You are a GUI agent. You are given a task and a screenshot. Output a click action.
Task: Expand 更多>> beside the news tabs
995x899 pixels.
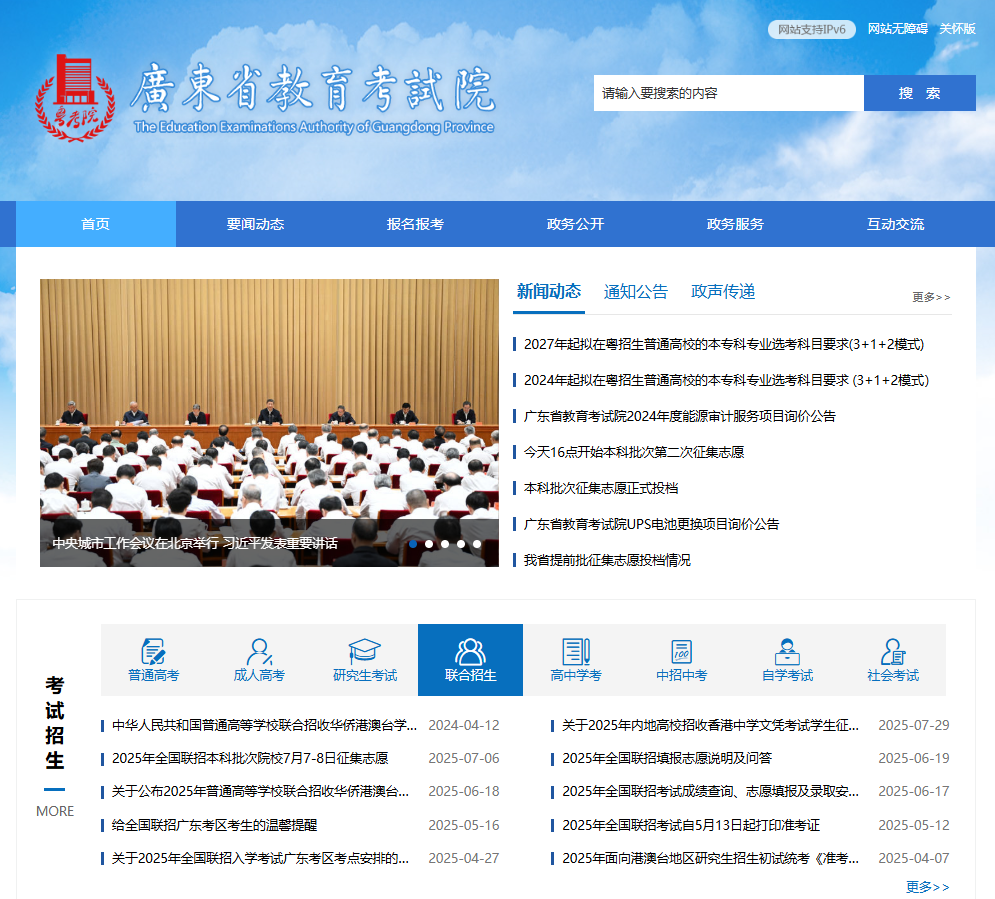pos(931,297)
